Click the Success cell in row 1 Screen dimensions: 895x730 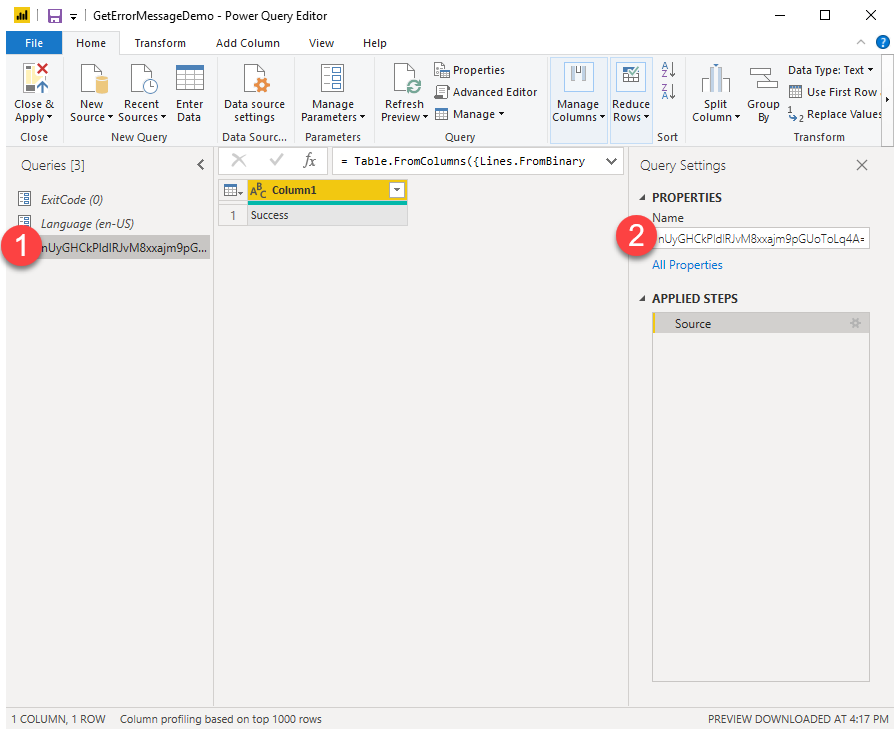[327, 215]
